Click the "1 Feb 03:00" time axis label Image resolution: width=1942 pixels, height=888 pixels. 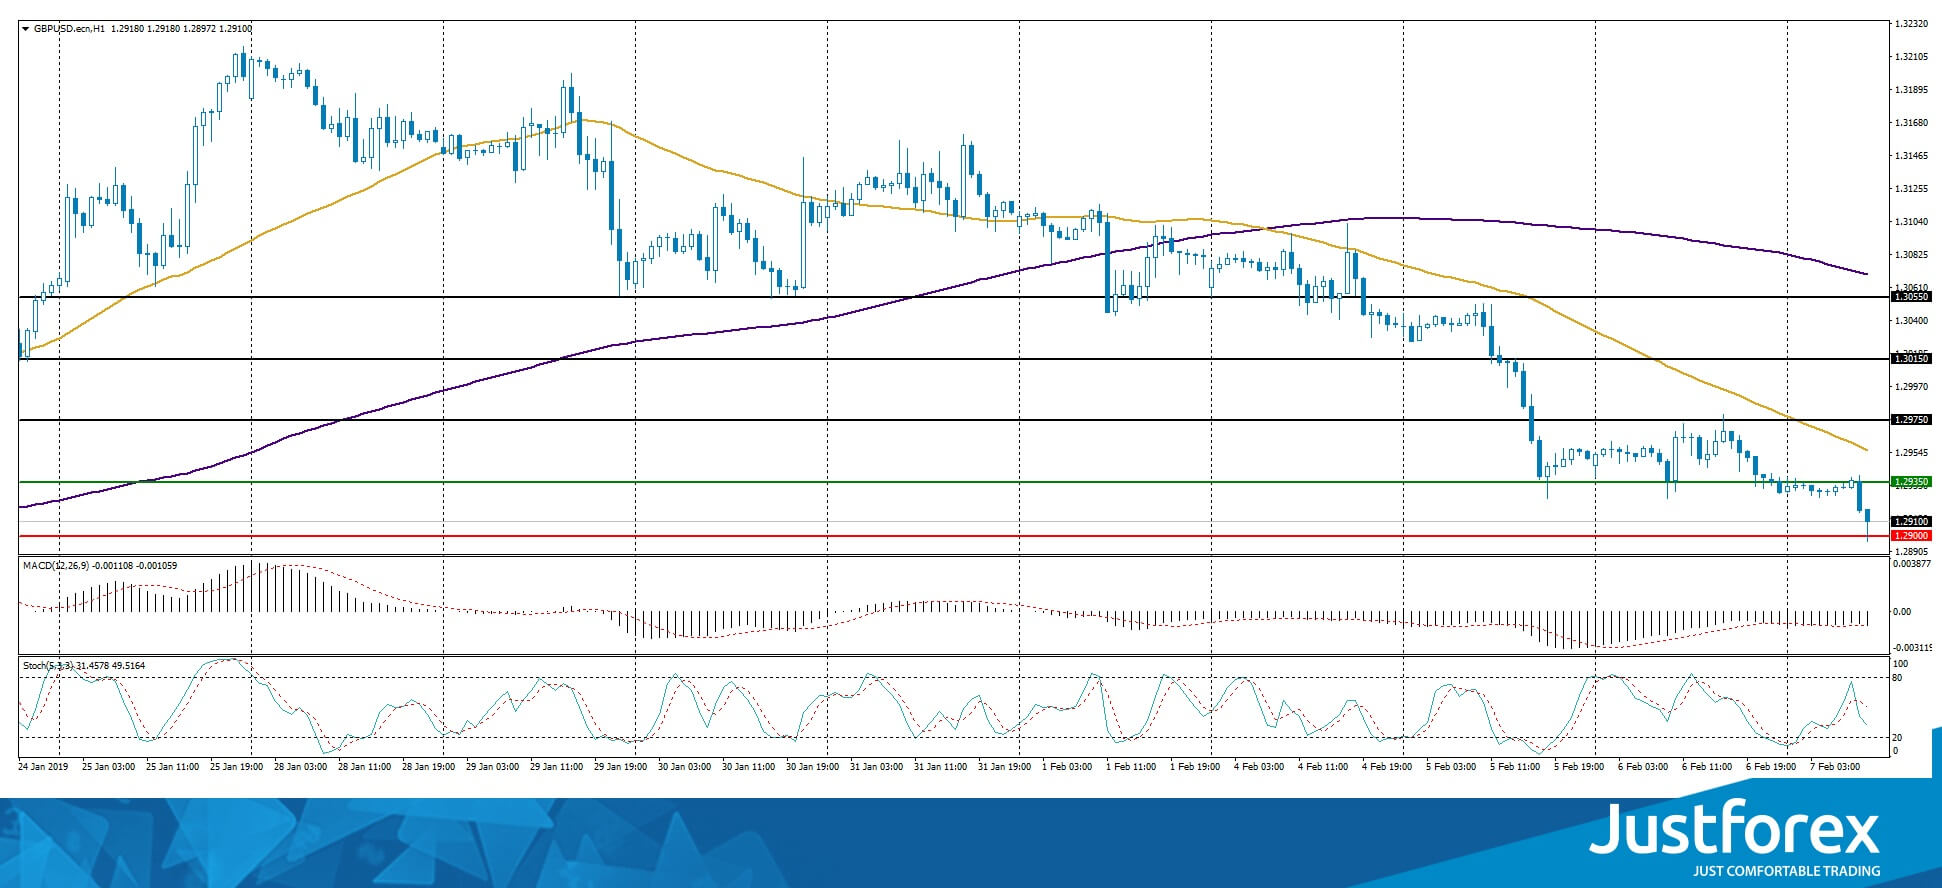tap(1066, 767)
